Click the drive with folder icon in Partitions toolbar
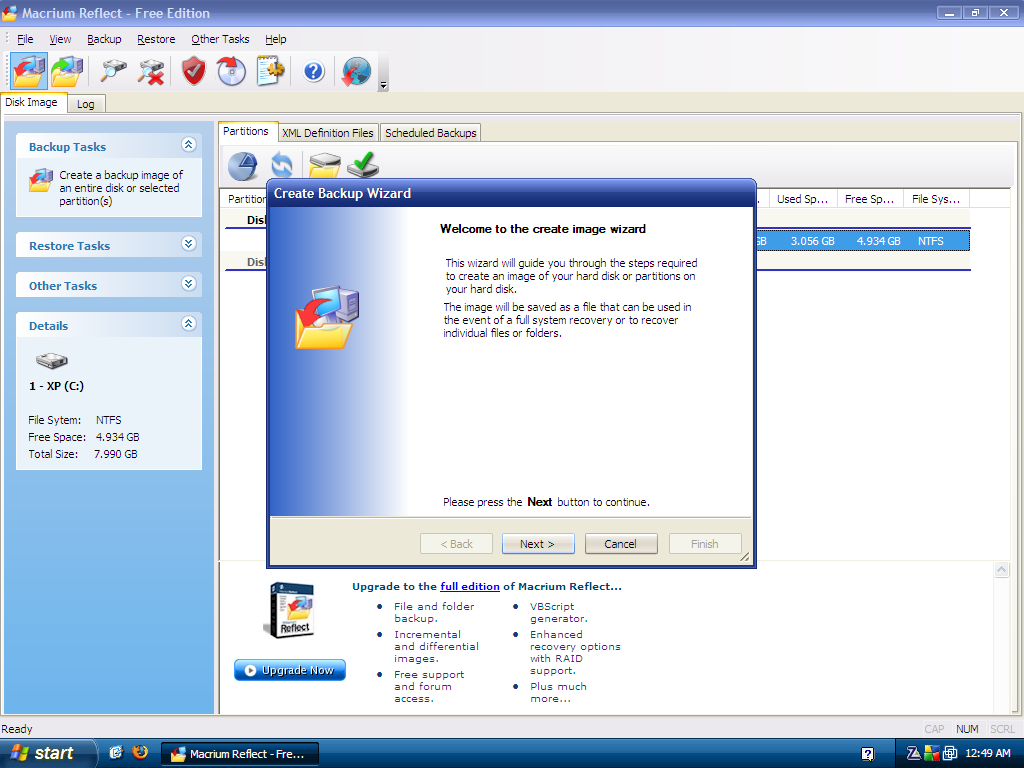Screen dimensions: 1024x768 tap(325, 165)
